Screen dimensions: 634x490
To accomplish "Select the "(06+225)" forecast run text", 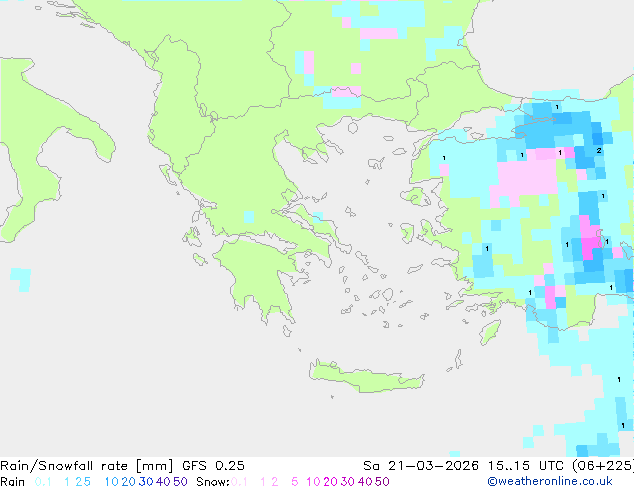I will 603,466.
